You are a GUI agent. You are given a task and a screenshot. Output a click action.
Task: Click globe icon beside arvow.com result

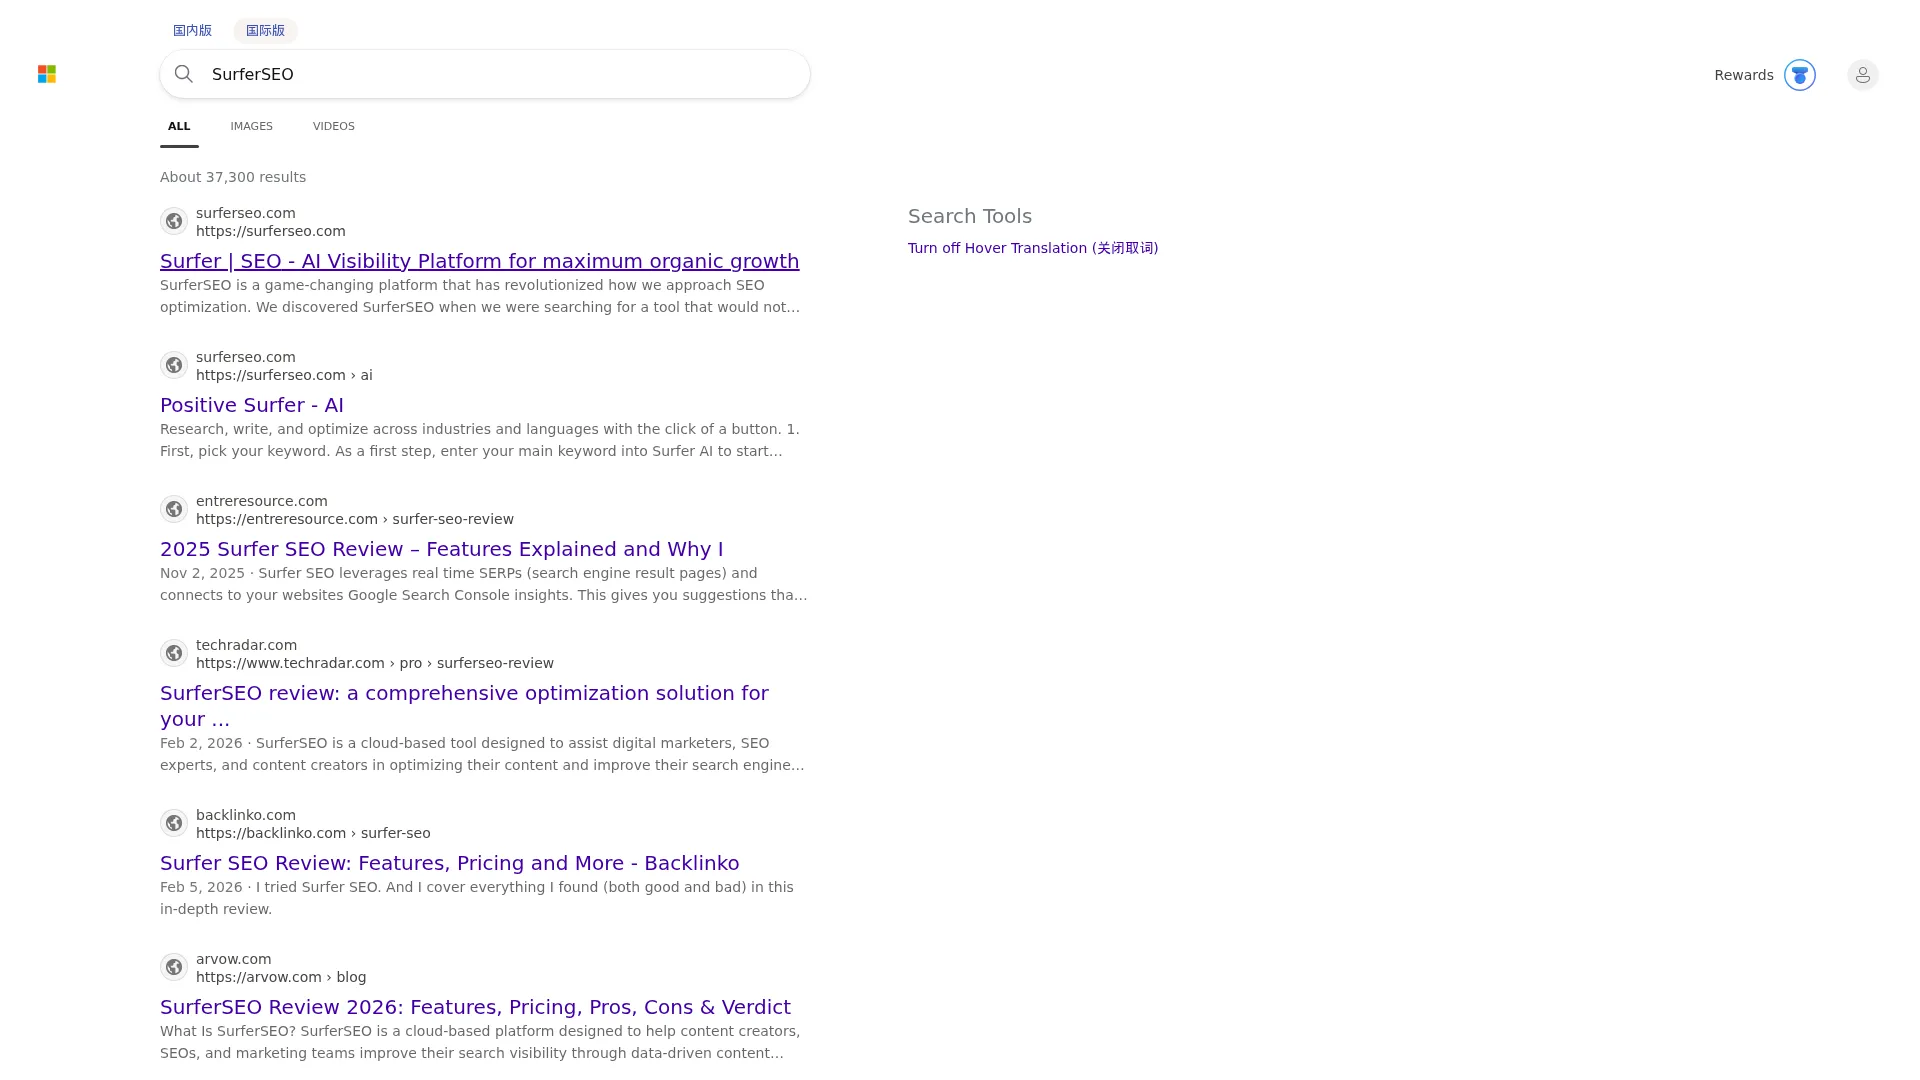point(174,967)
